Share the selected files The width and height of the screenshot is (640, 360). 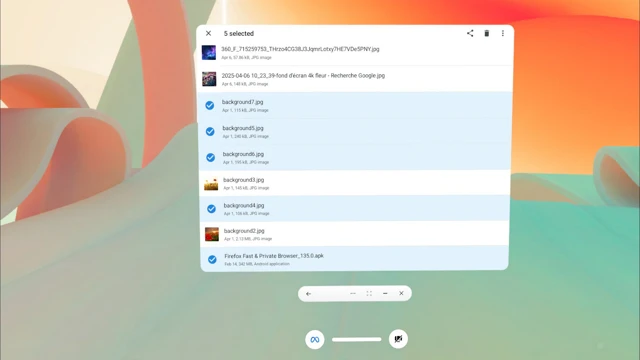(470, 33)
